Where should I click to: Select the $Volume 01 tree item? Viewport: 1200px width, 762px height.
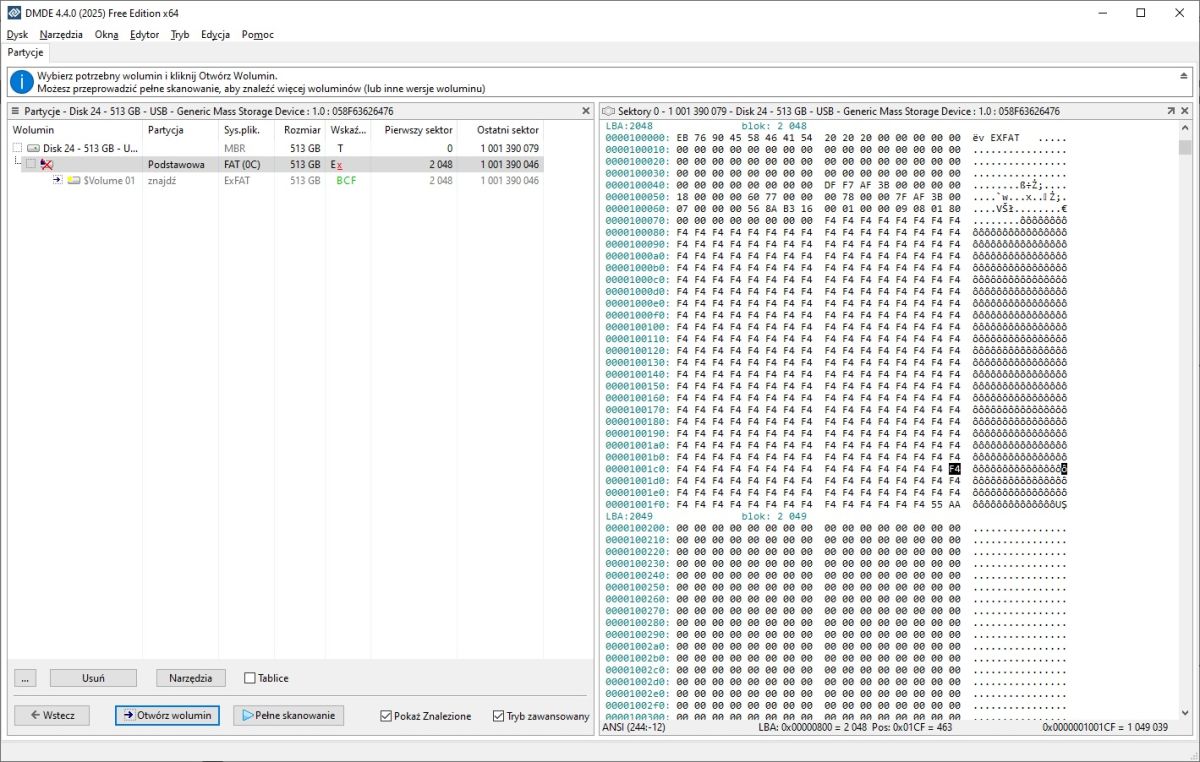pos(109,181)
